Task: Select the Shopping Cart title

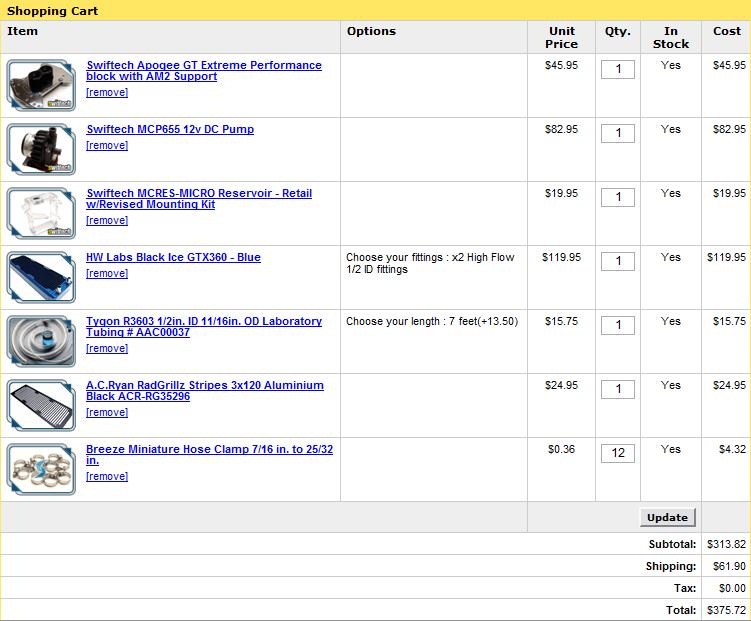Action: tap(52, 11)
